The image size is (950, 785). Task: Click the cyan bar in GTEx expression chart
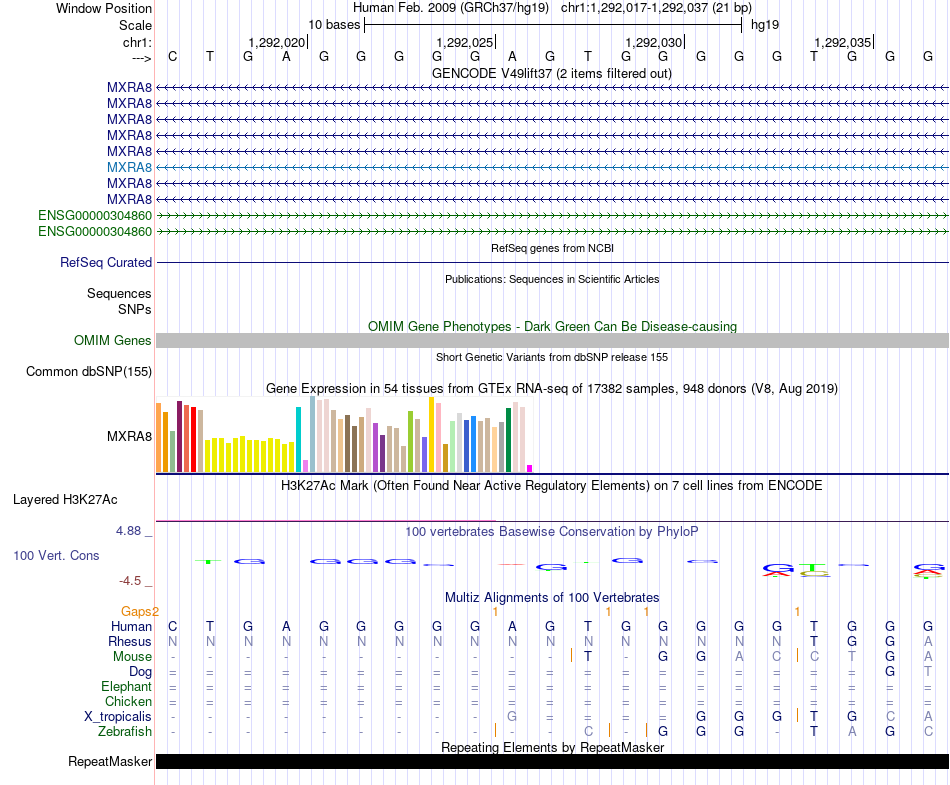click(298, 439)
